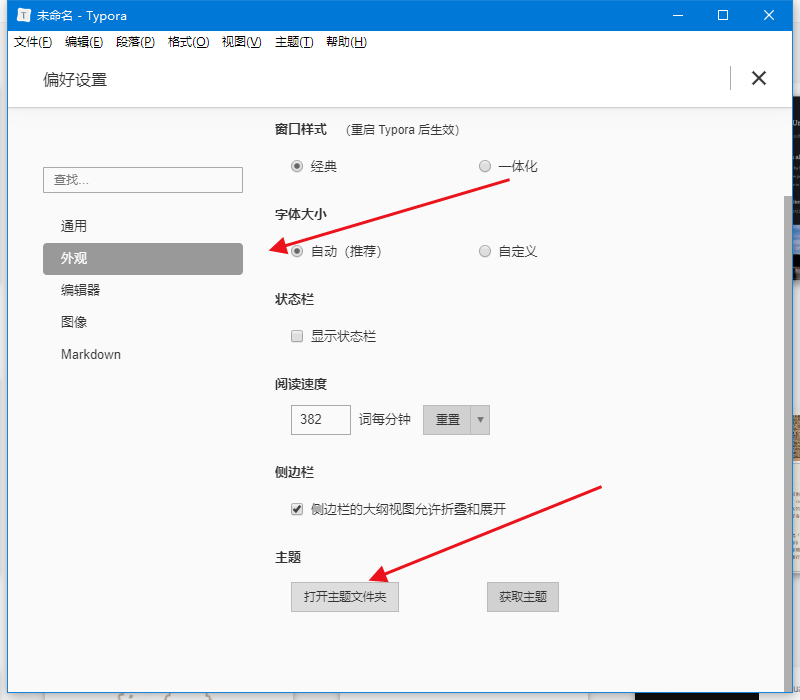This screenshot has width=800, height=700.
Task: Open the 文件 menu
Action: pos(32,42)
